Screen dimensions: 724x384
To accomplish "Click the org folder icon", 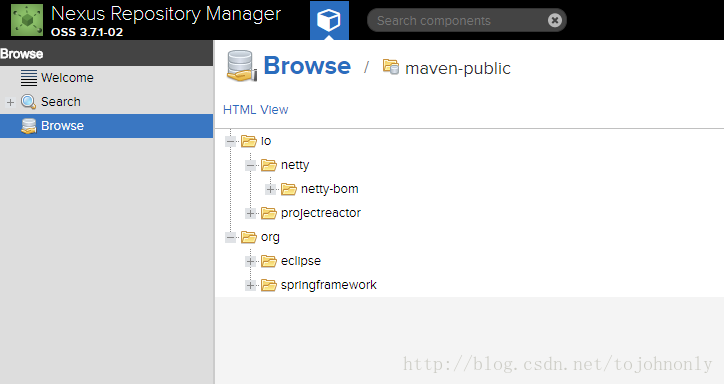I will click(248, 237).
